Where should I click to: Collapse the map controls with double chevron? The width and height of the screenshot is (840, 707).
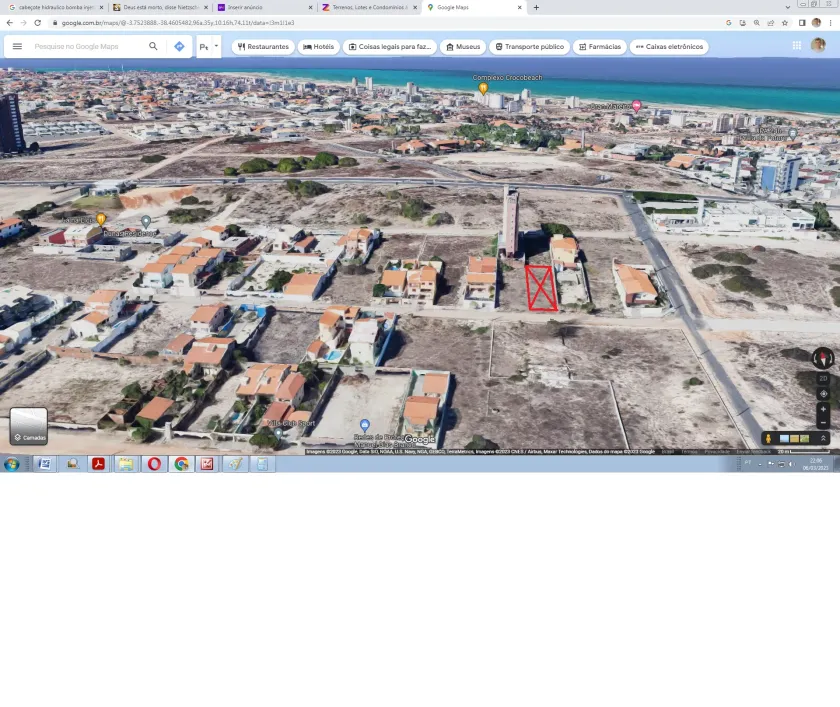(823, 438)
